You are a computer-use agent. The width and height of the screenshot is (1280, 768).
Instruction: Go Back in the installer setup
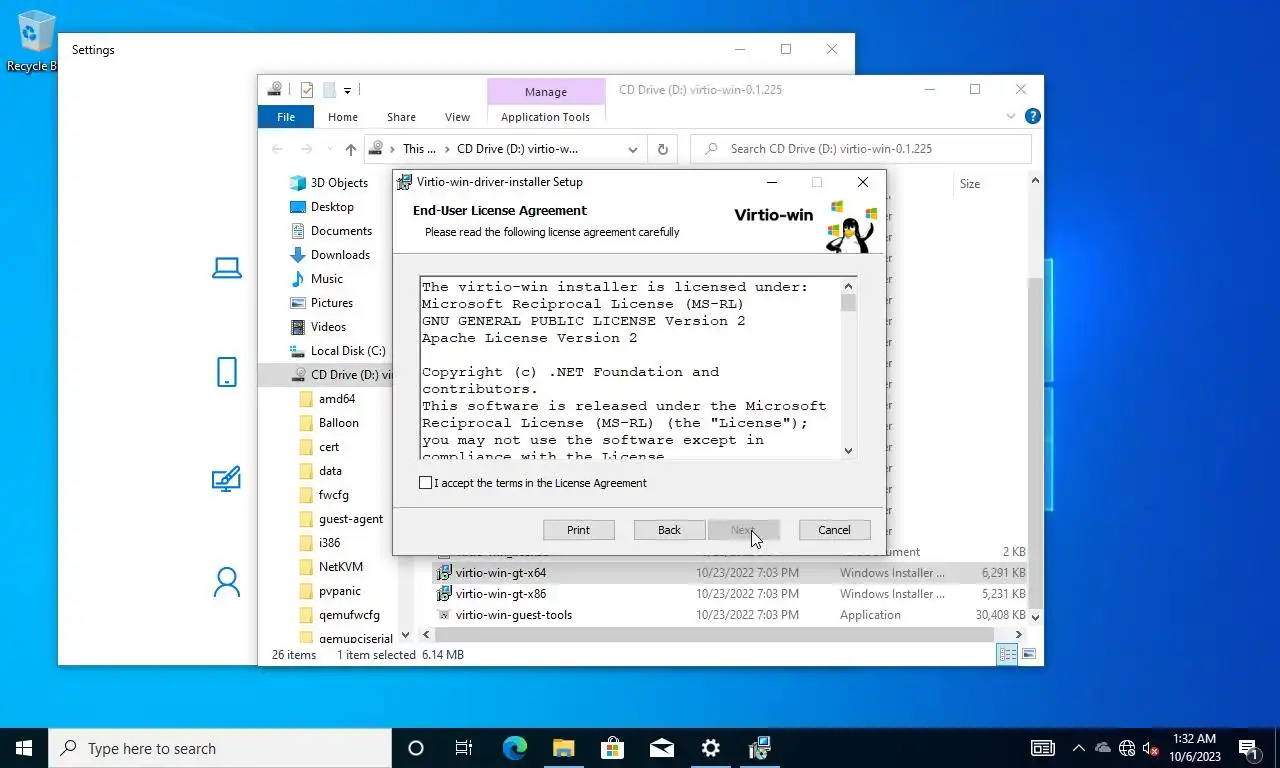point(669,530)
